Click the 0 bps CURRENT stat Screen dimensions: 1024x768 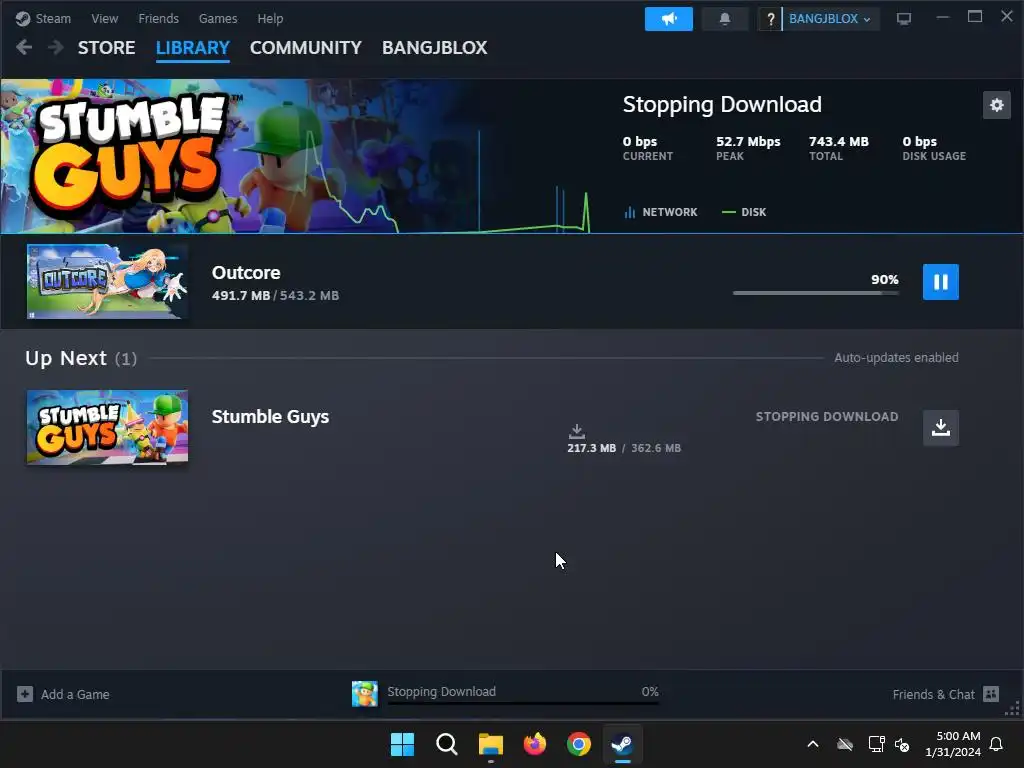pyautogui.click(x=647, y=148)
